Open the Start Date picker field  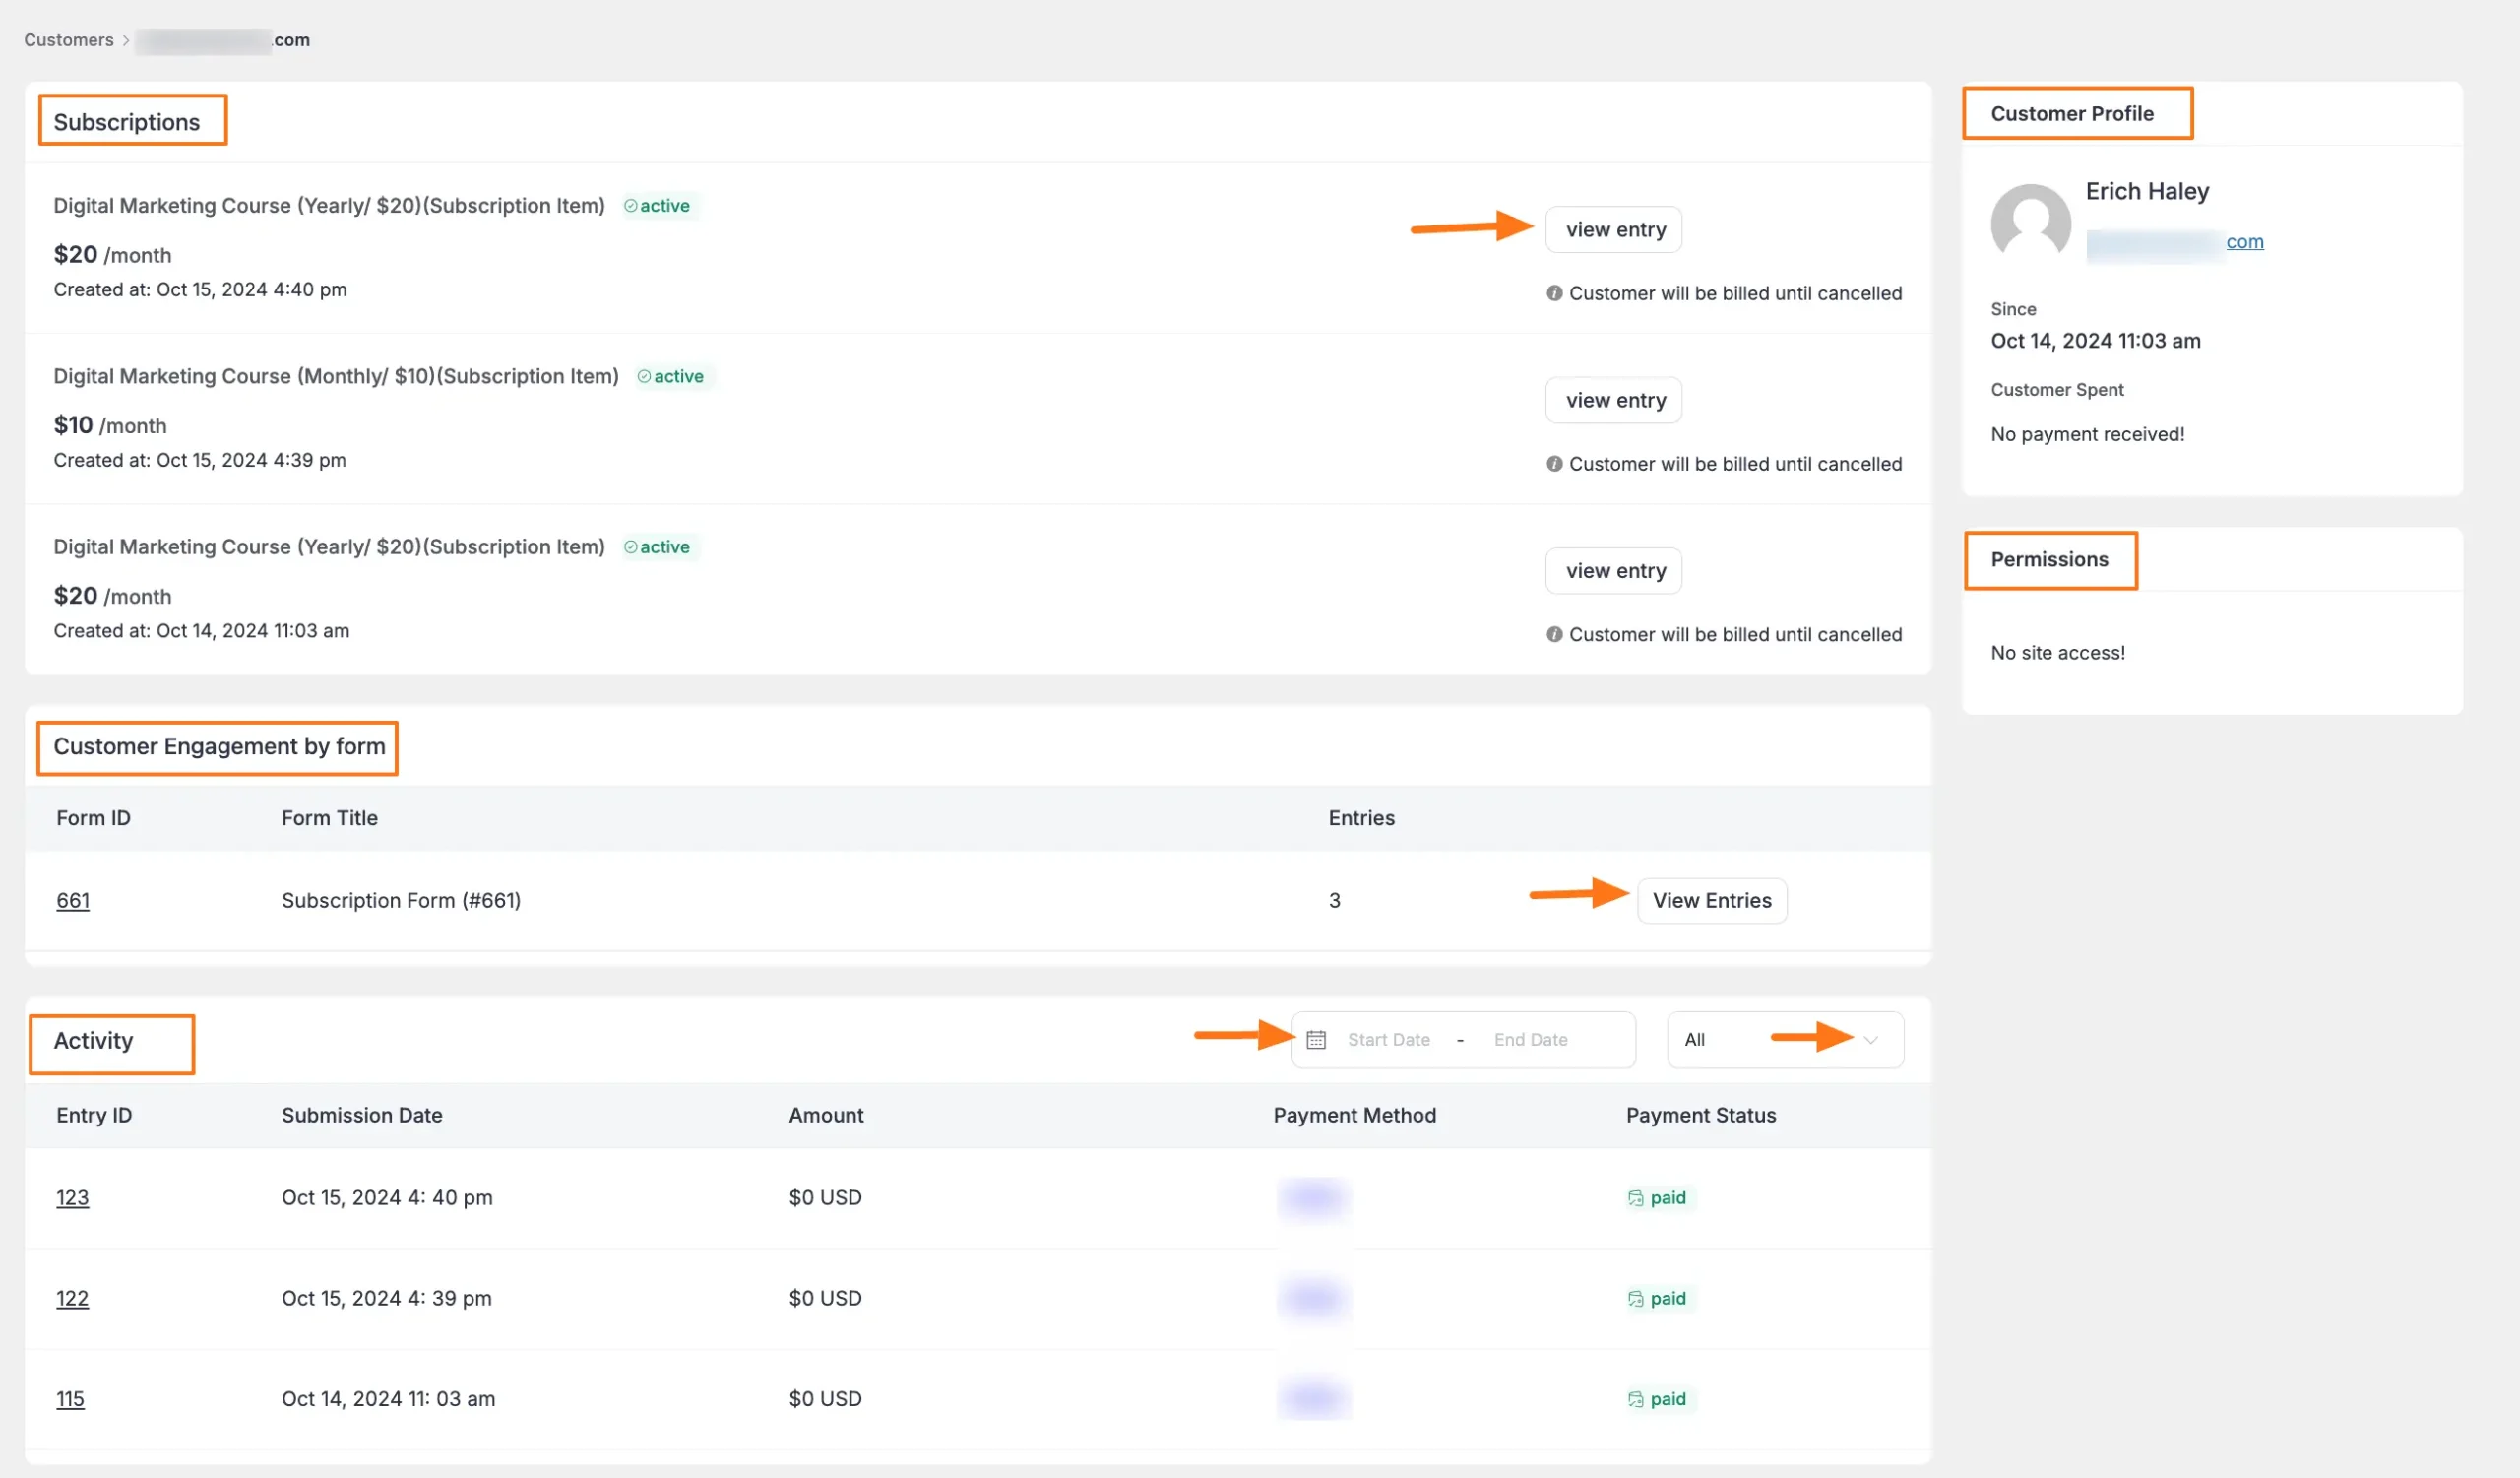tap(1388, 1040)
